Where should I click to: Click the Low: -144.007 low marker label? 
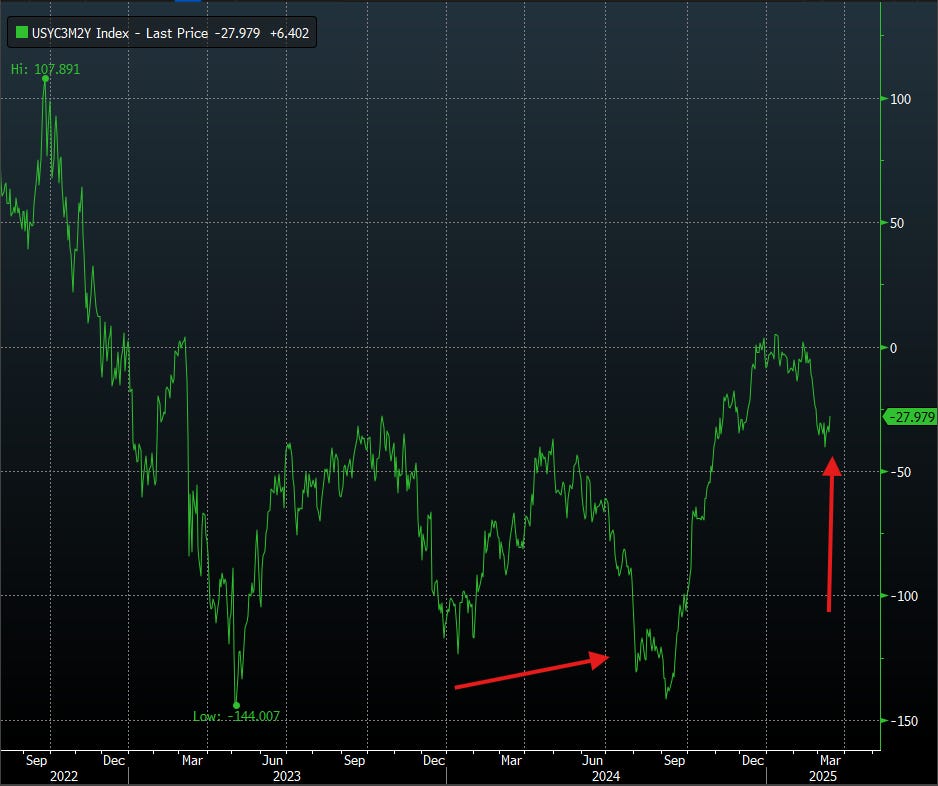pyautogui.click(x=236, y=716)
